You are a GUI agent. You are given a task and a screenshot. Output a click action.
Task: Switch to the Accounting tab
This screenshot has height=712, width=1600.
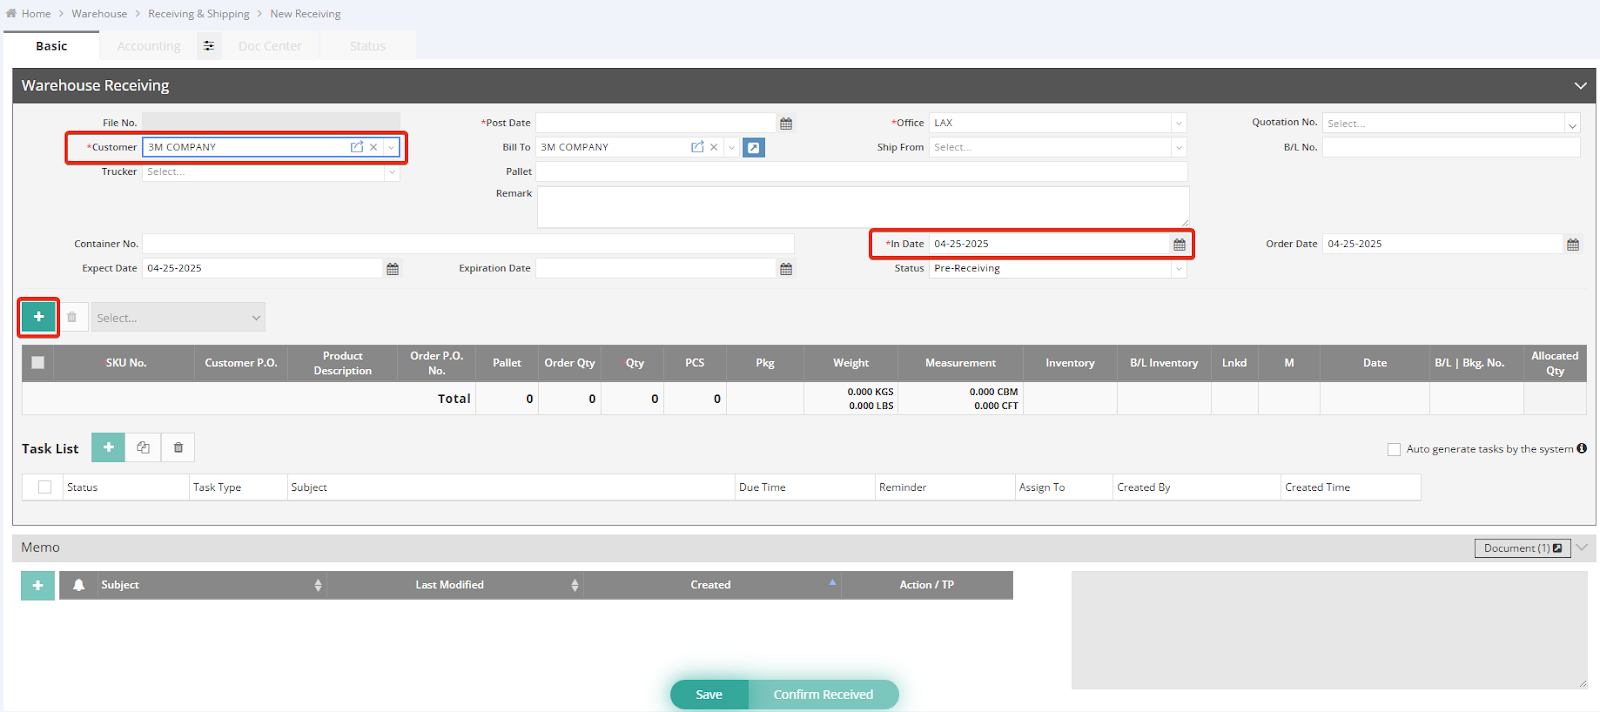tap(149, 46)
